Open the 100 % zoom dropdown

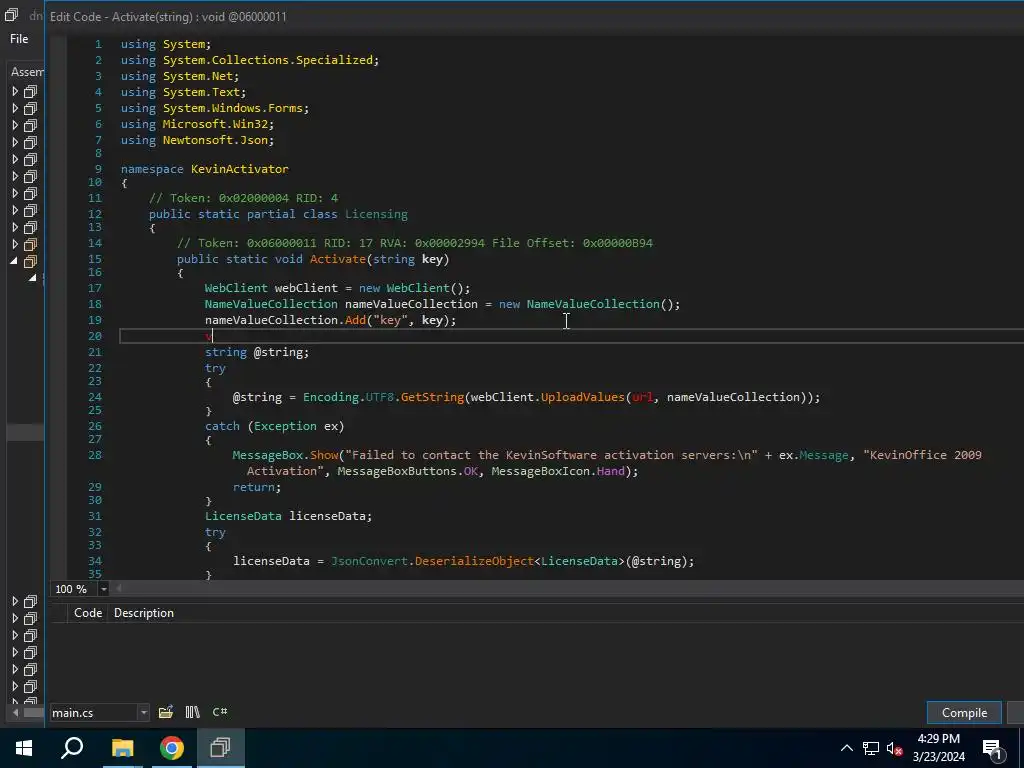[103, 589]
